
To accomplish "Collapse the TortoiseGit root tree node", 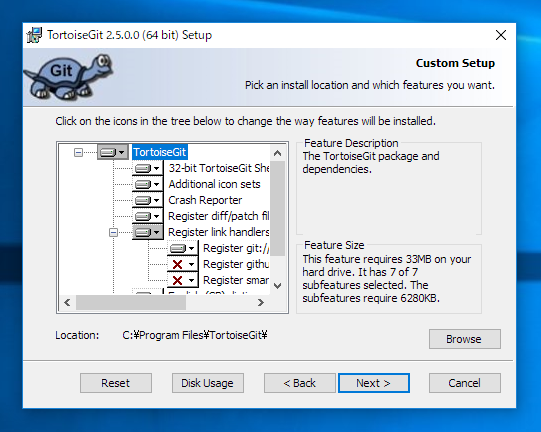I will point(79,152).
